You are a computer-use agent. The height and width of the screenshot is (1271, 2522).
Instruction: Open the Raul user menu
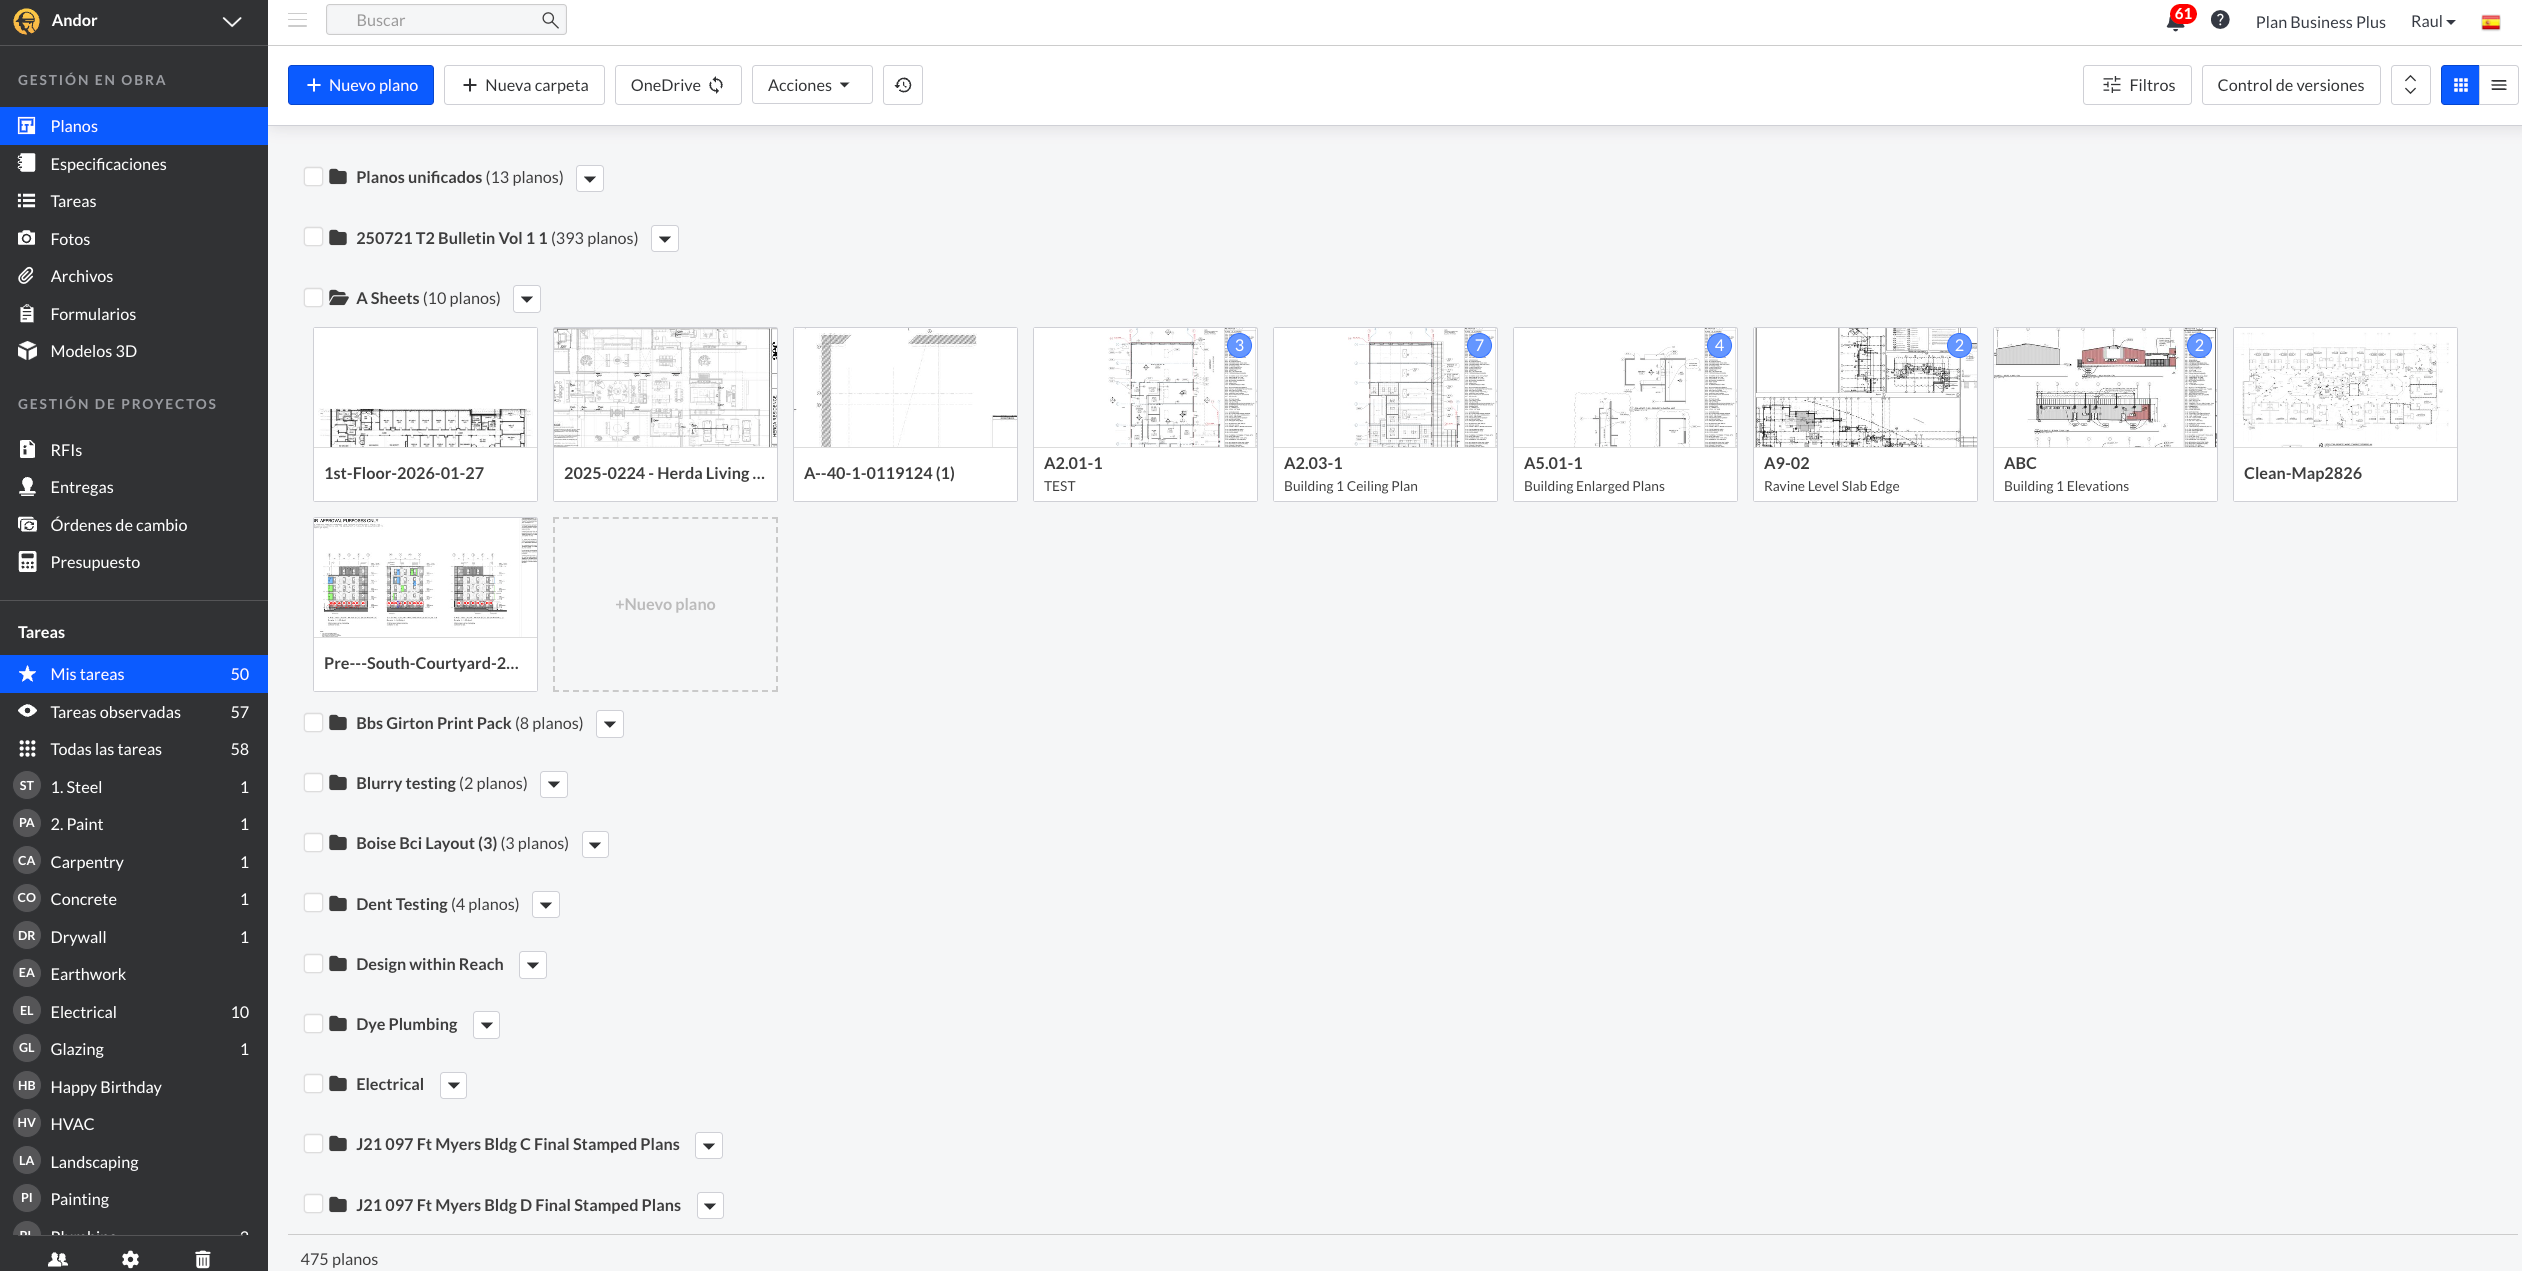[2432, 21]
